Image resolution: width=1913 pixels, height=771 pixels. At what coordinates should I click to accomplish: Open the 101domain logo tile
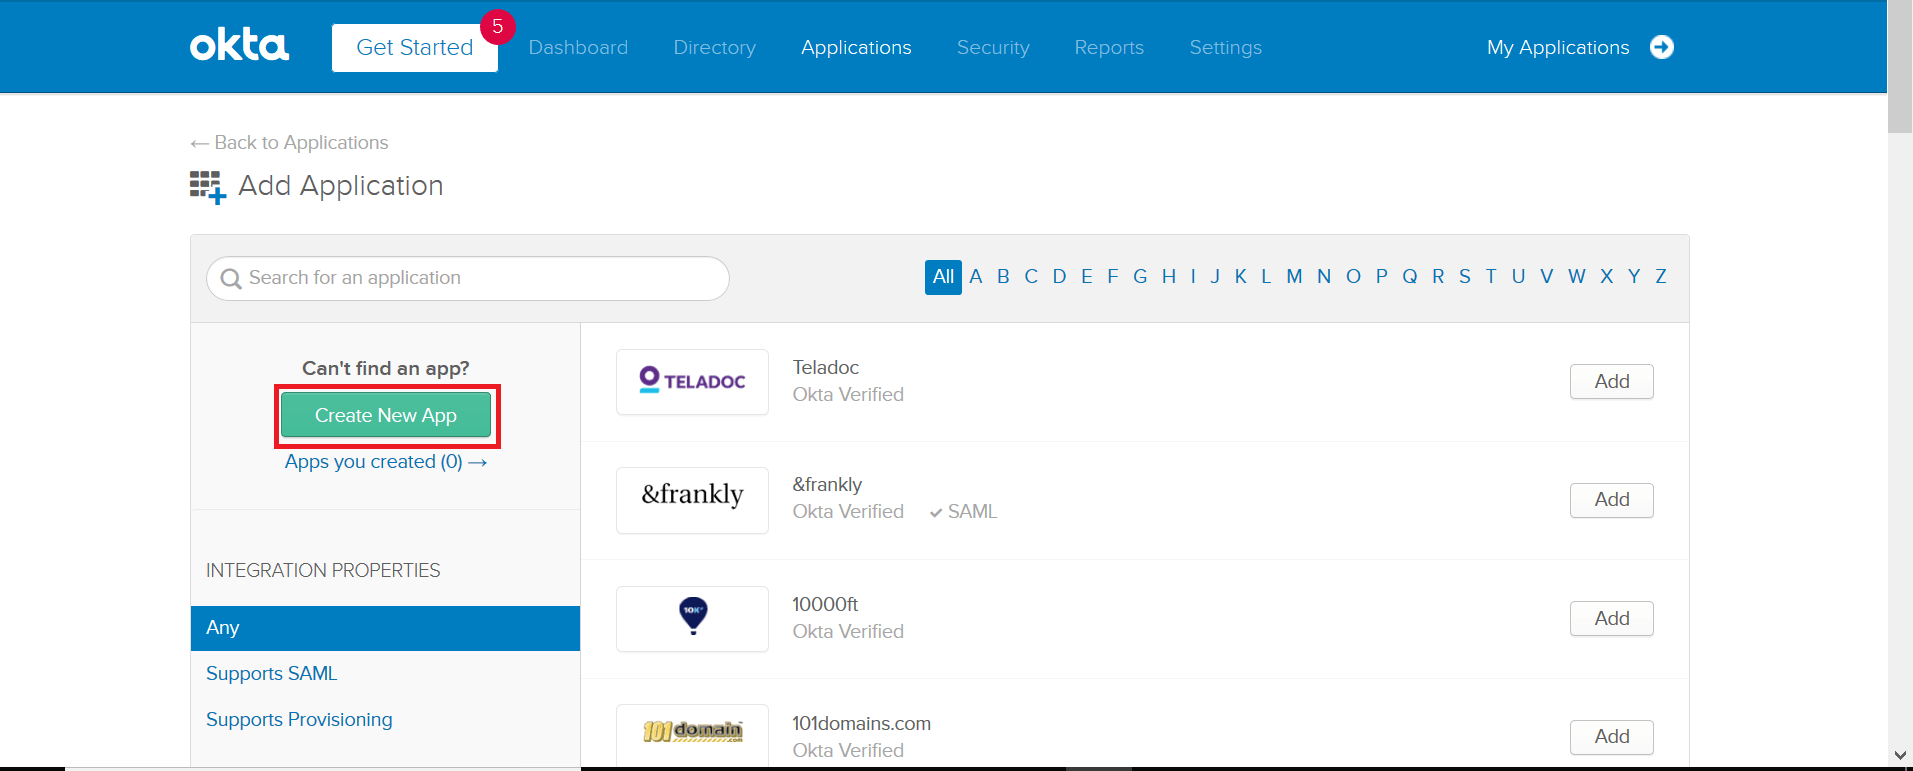(692, 736)
